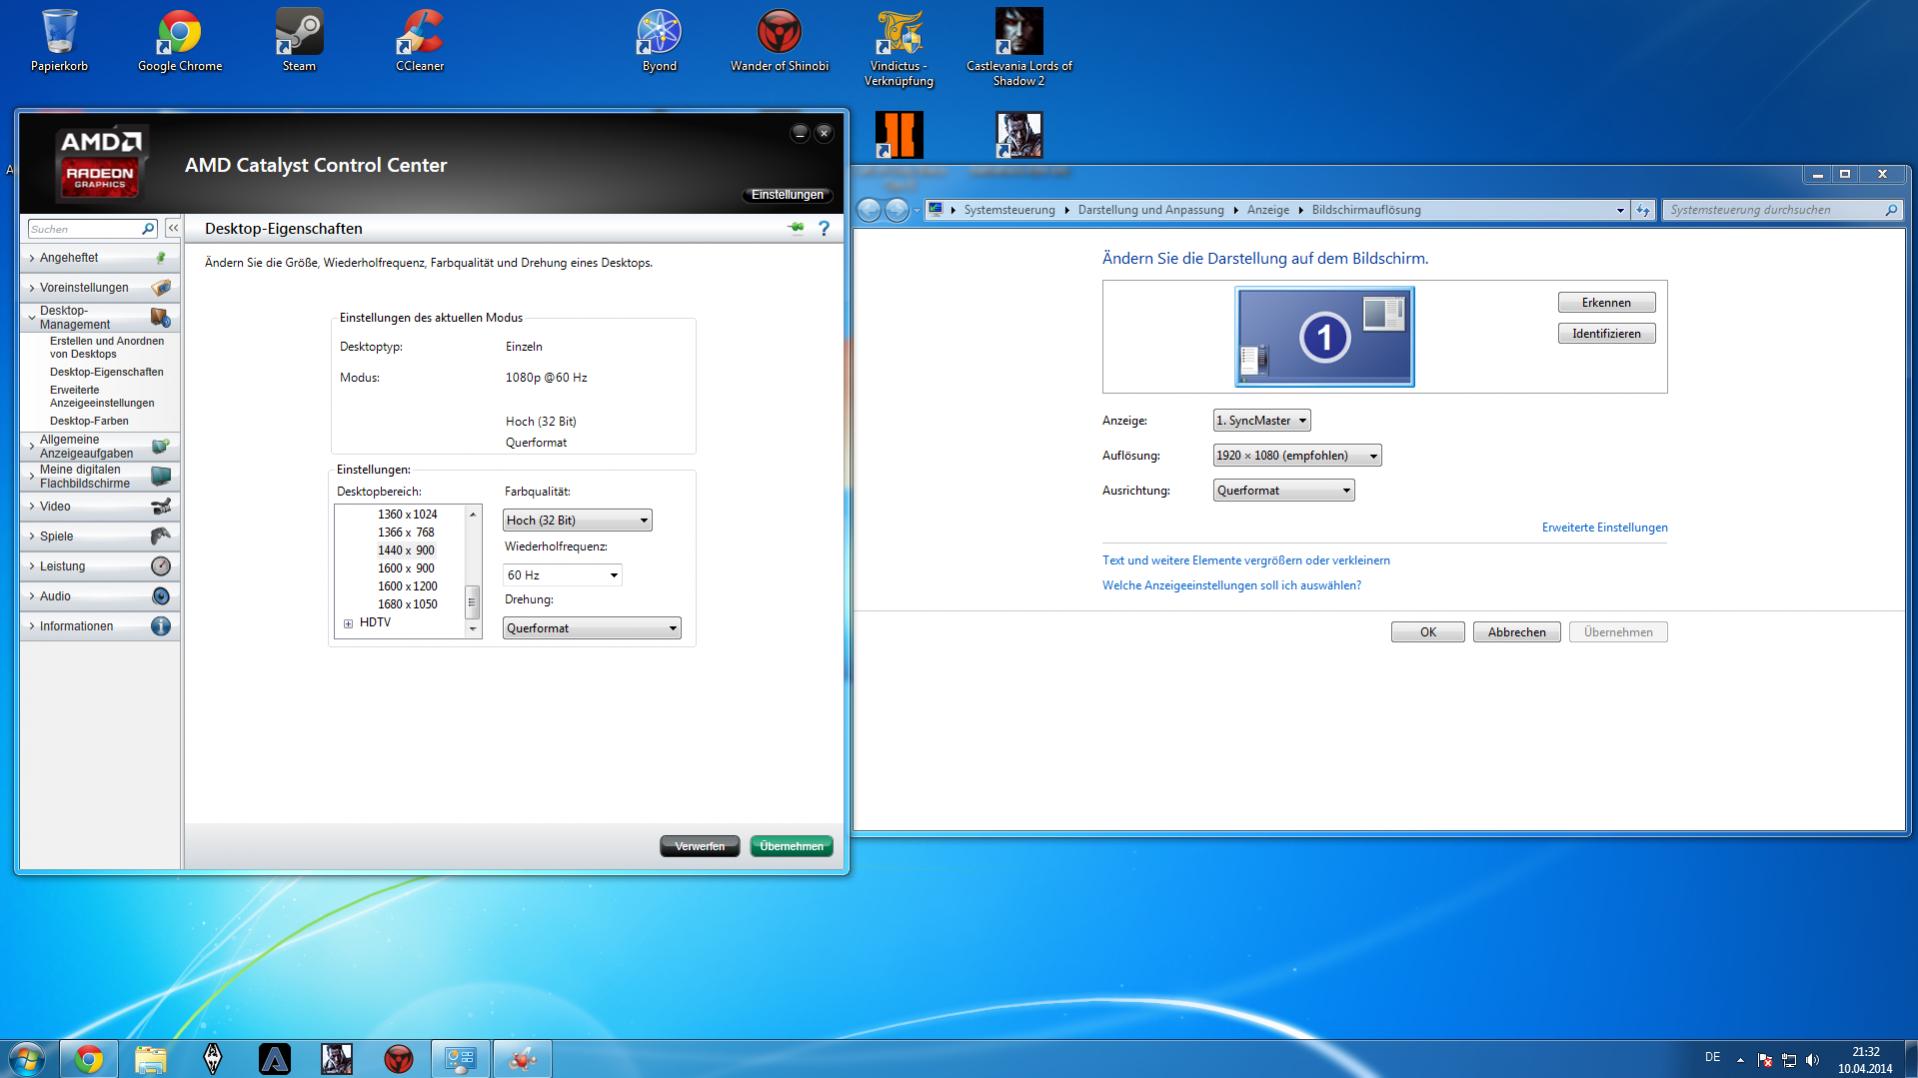Open the Control Panel display taskbar button
Screen dimensions: 1918x1078
pos(460,1059)
